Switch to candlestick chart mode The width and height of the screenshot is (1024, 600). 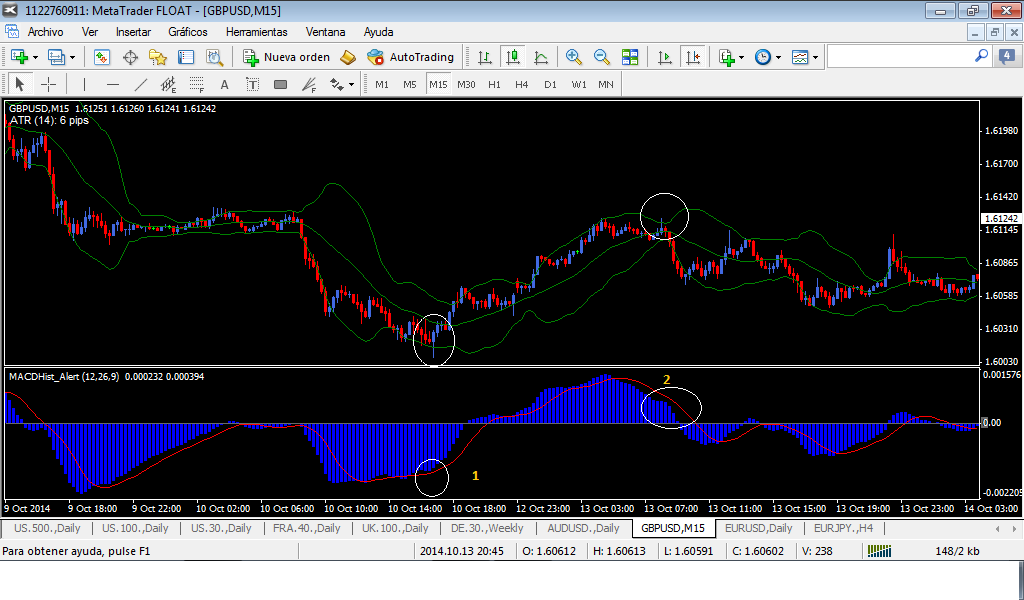click(513, 57)
